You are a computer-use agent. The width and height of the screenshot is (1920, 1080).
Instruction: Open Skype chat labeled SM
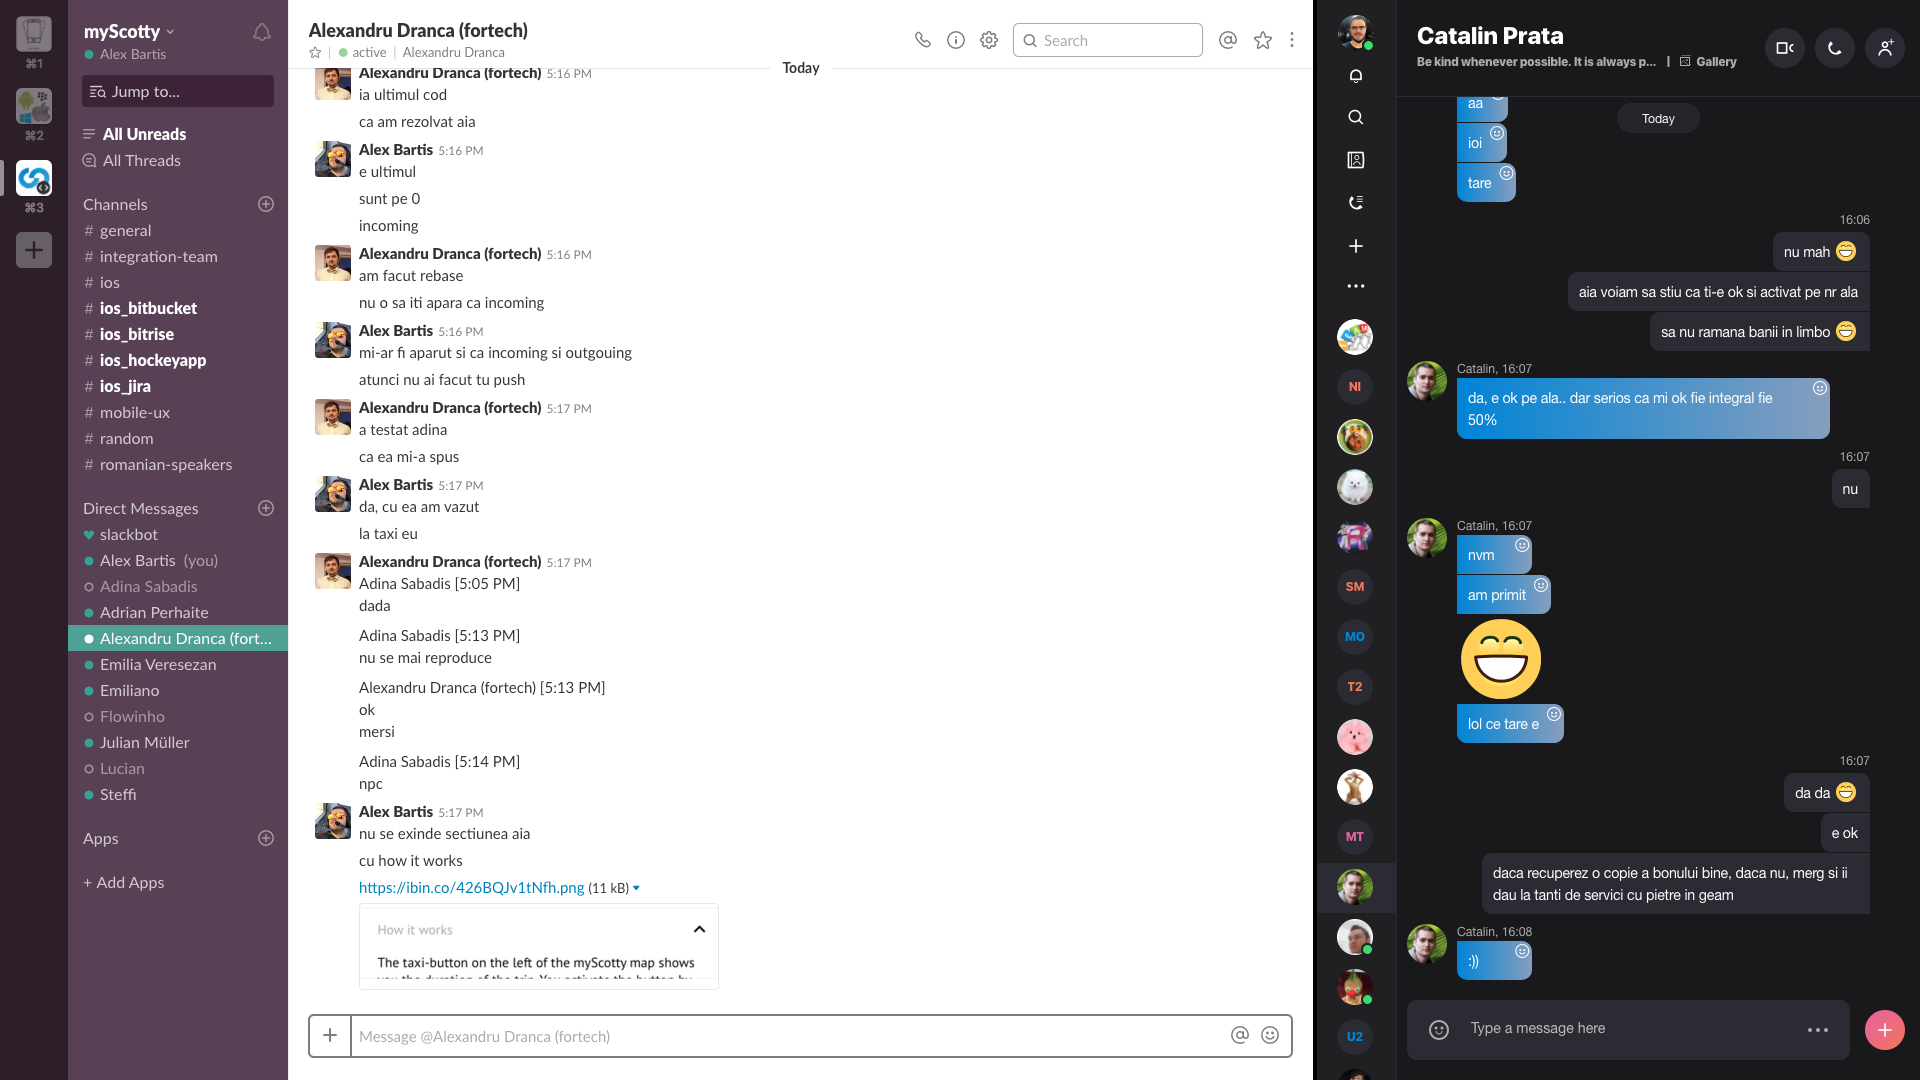[1355, 587]
